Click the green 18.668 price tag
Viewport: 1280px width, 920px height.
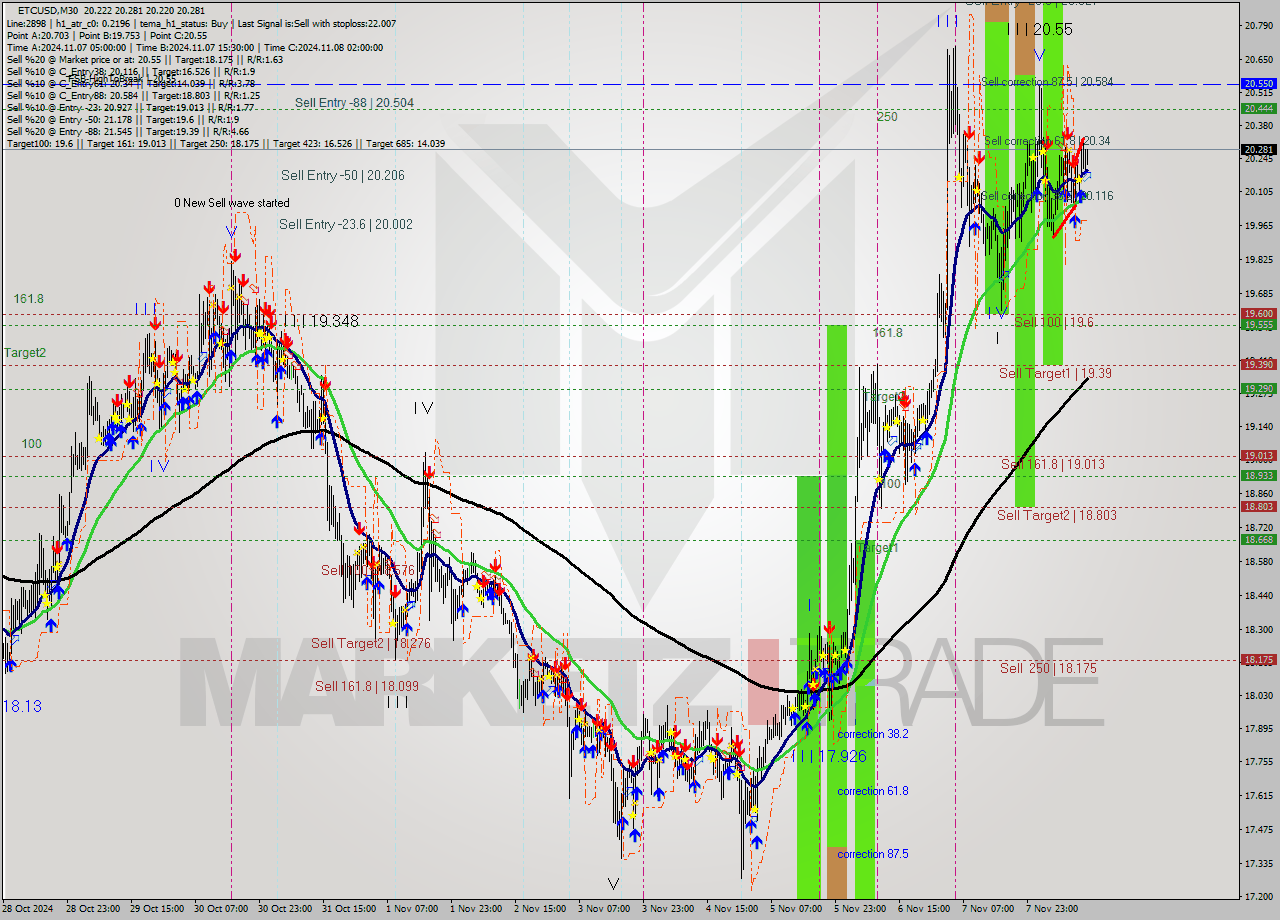1259,540
